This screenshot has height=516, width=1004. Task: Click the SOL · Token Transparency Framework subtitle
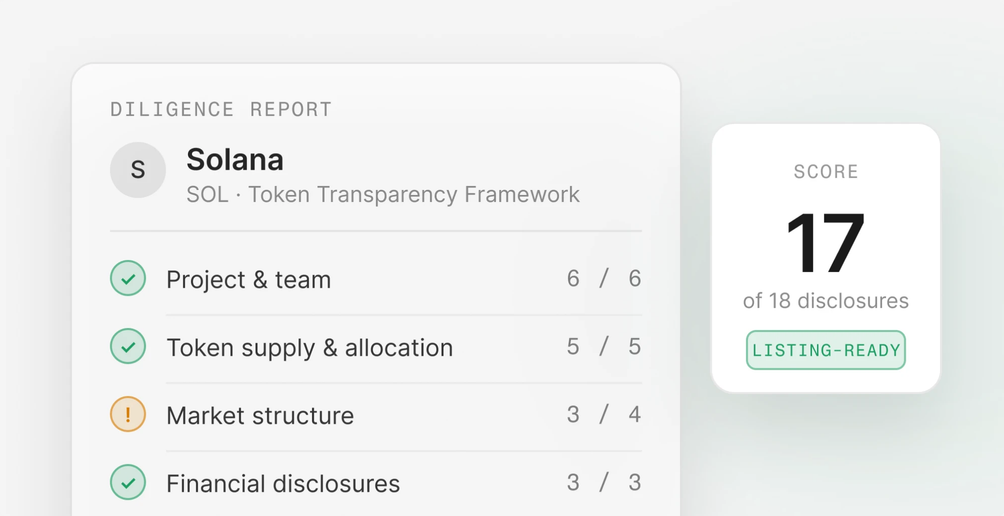click(x=383, y=194)
